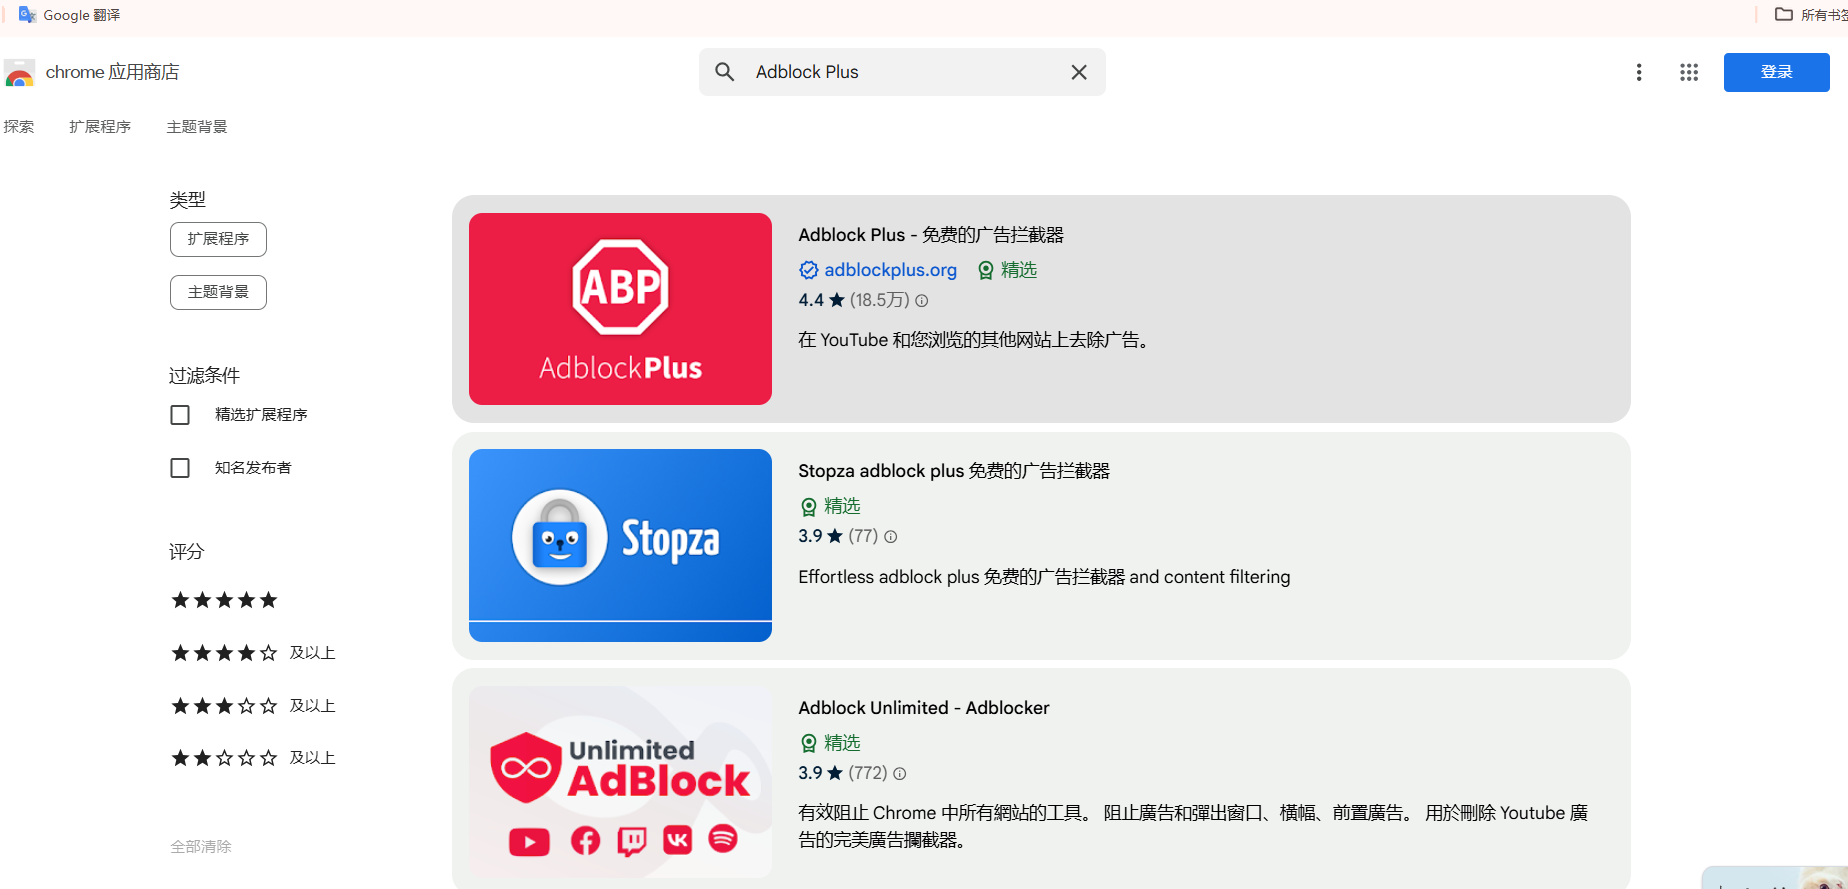The width and height of the screenshot is (1848, 889).
Task: Check the 精选扩展程序 filter
Action: [180, 415]
